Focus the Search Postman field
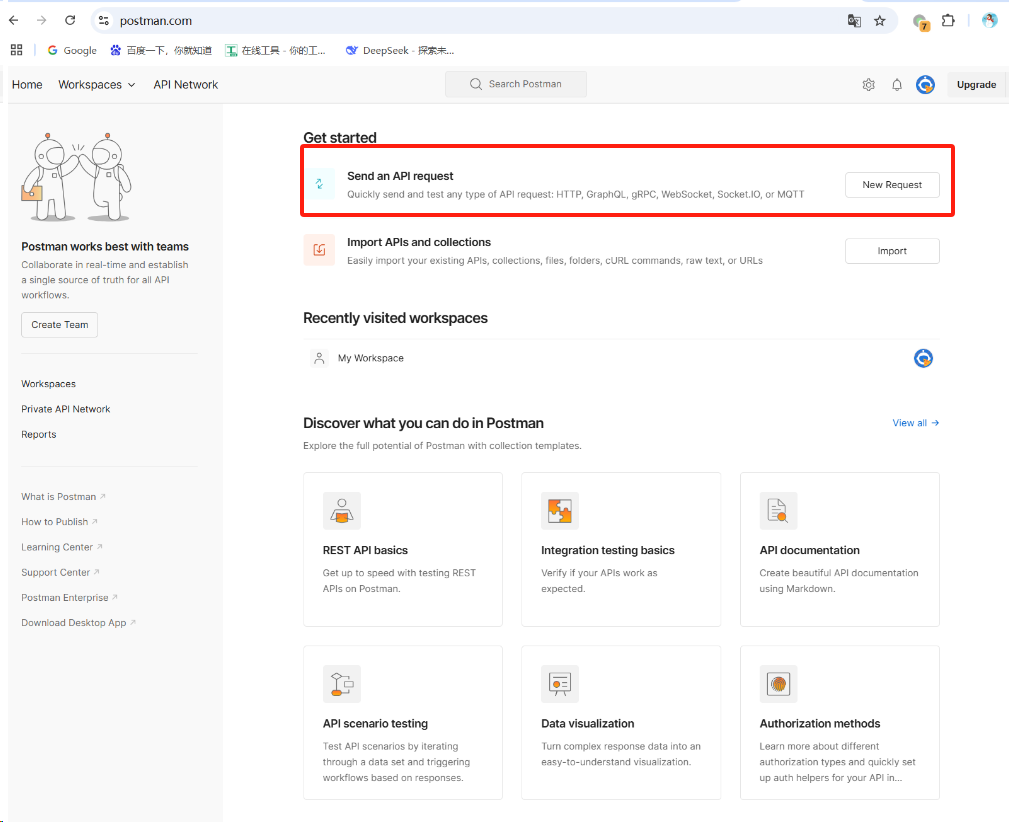Image resolution: width=1009 pixels, height=822 pixels. [515, 84]
